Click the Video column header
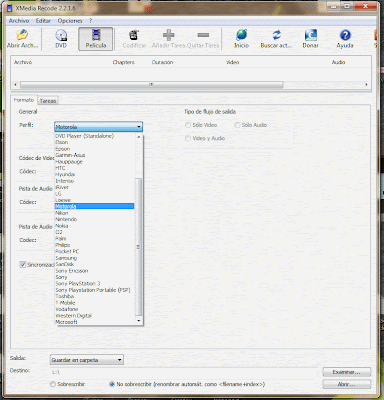The height and width of the screenshot is (400, 384). [x=233, y=62]
